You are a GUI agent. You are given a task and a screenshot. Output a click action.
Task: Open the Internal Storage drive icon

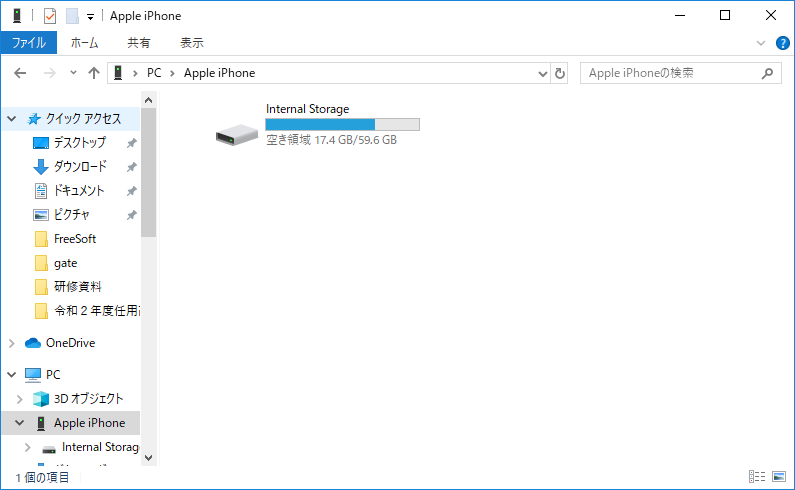pos(237,135)
